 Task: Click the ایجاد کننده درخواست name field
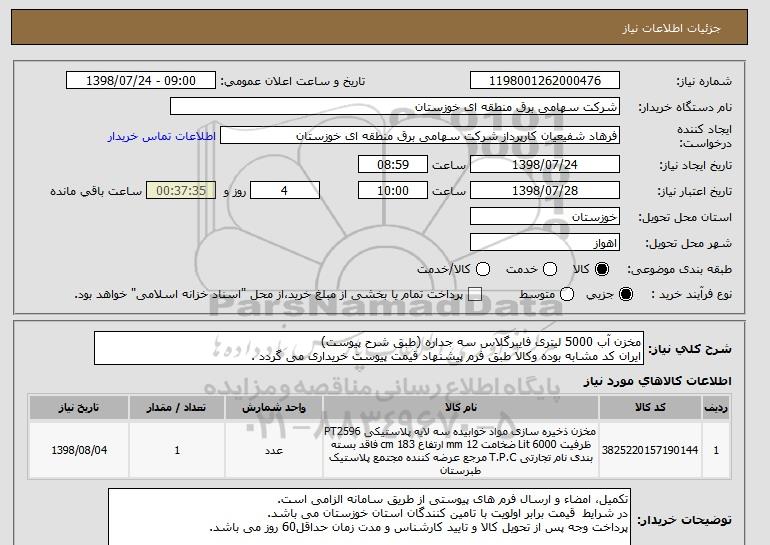tap(420, 134)
